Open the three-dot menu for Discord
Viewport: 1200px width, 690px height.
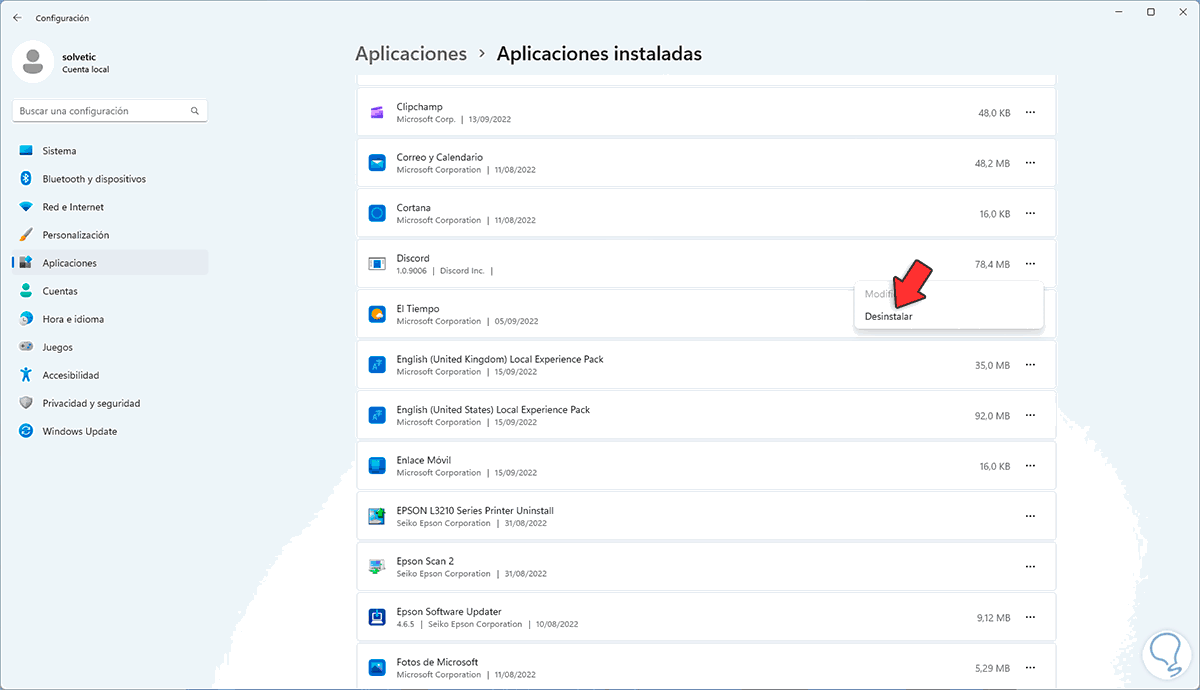click(1030, 264)
